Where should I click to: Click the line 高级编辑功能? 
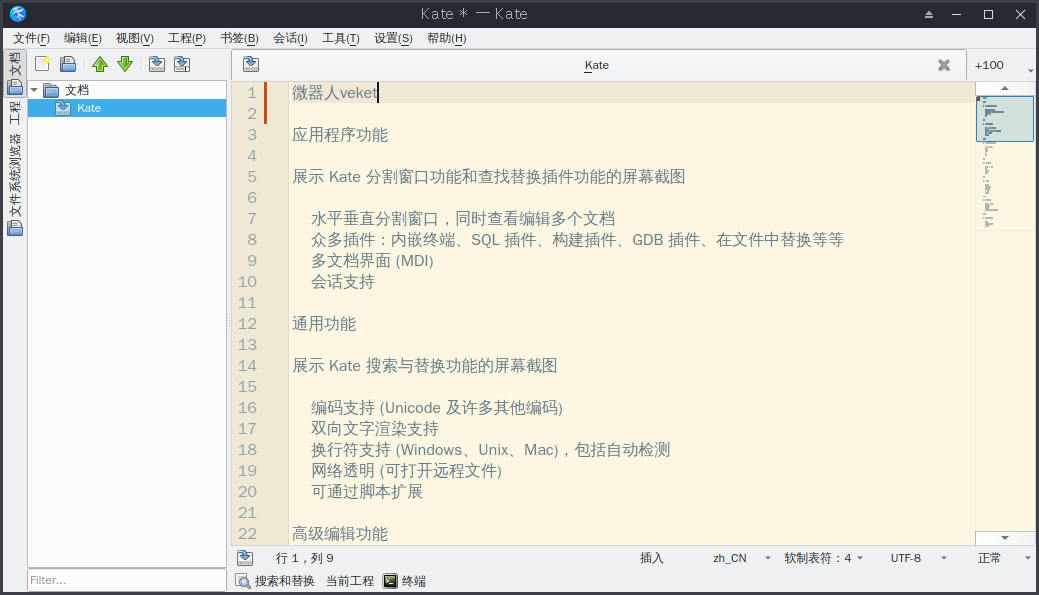(x=340, y=533)
